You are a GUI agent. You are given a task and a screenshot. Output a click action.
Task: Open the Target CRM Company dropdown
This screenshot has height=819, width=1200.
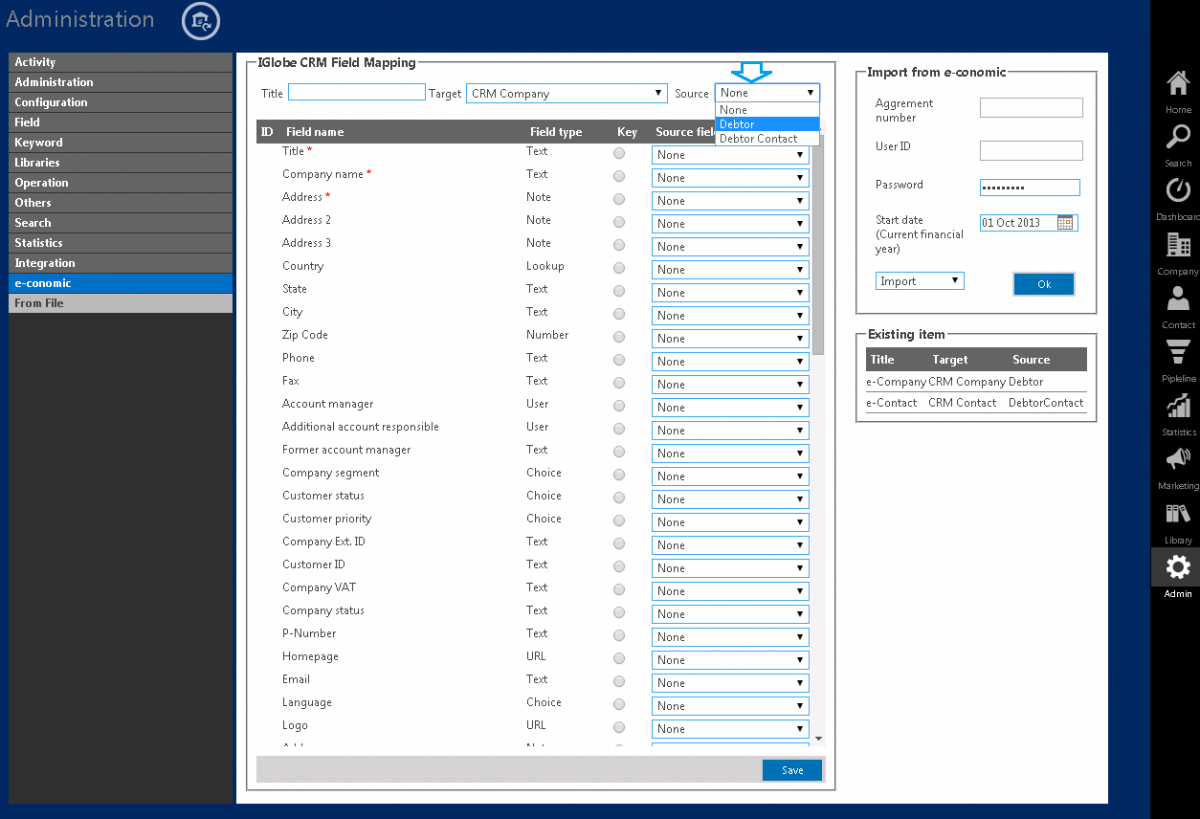567,93
